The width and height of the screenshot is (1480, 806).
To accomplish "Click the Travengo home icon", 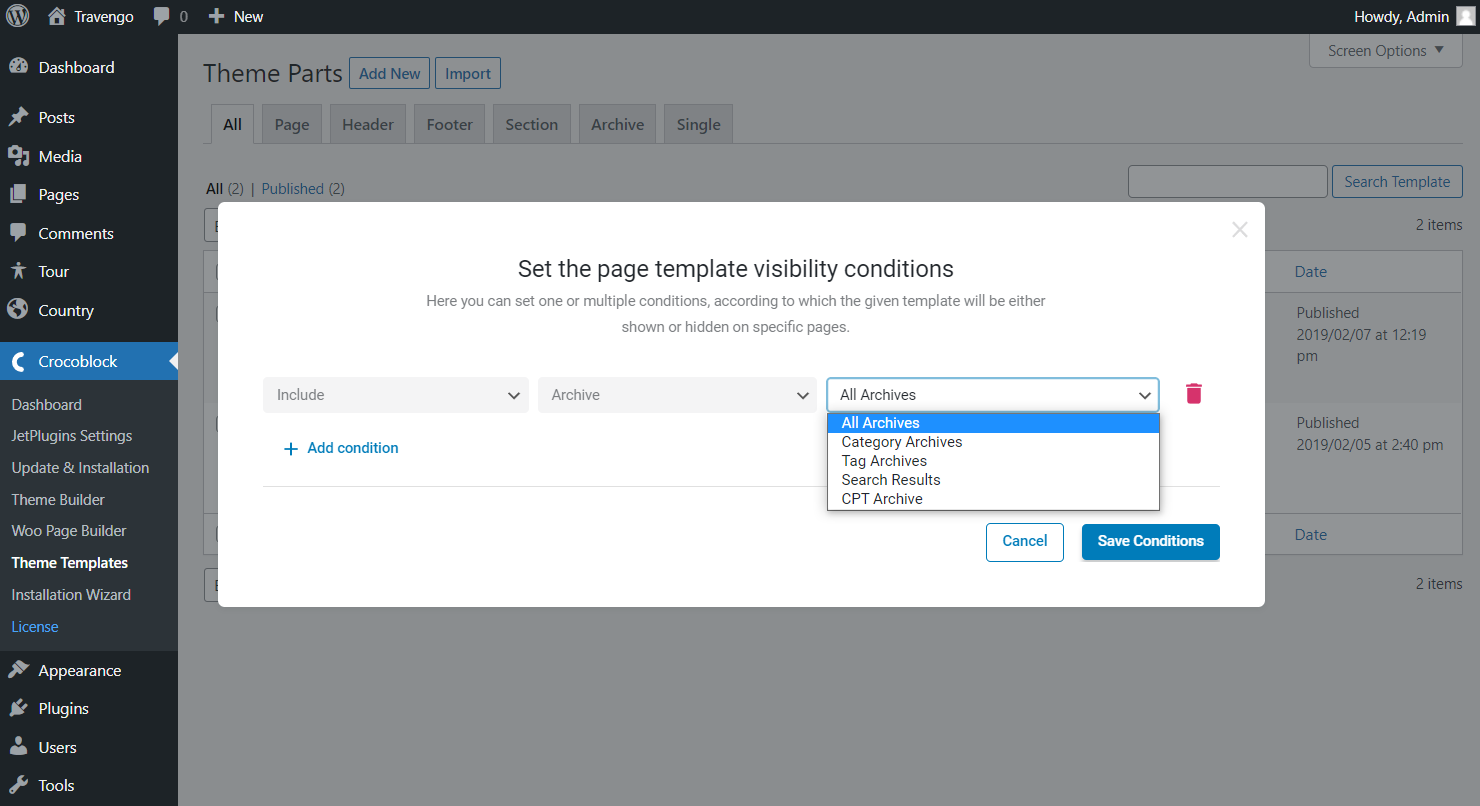I will click(57, 16).
